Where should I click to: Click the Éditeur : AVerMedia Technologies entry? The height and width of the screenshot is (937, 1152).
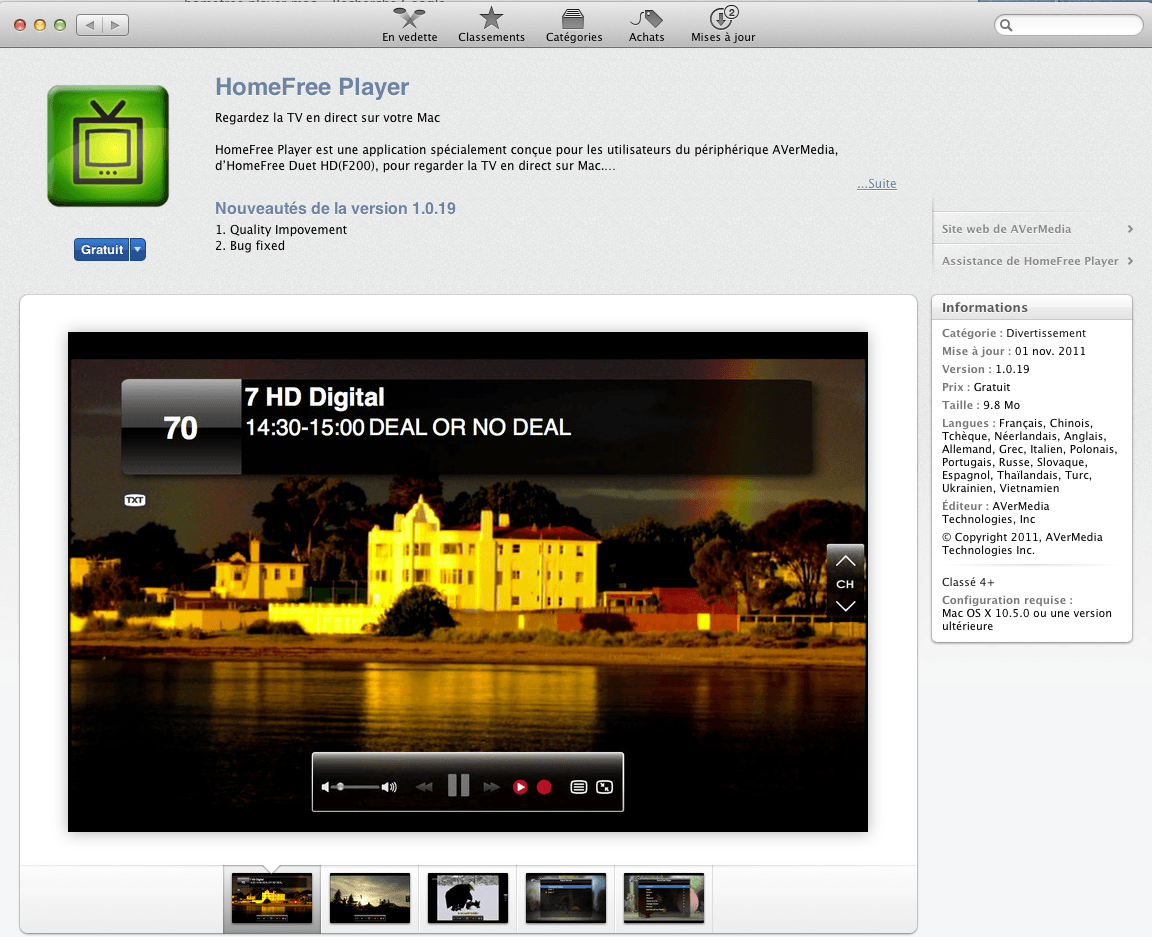996,513
